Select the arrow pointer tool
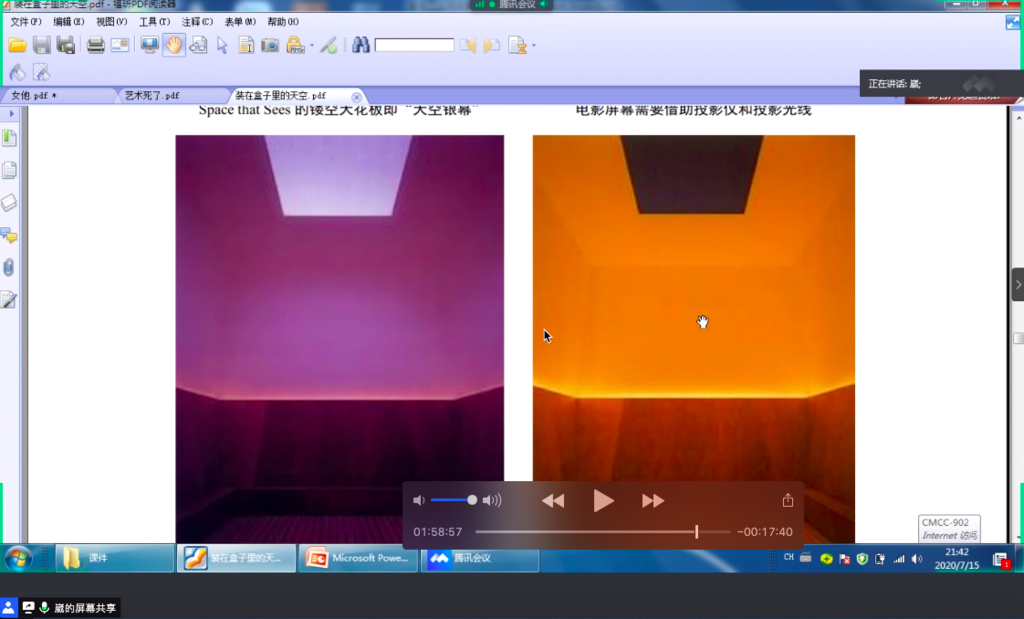This screenshot has height=619, width=1024. point(222,45)
